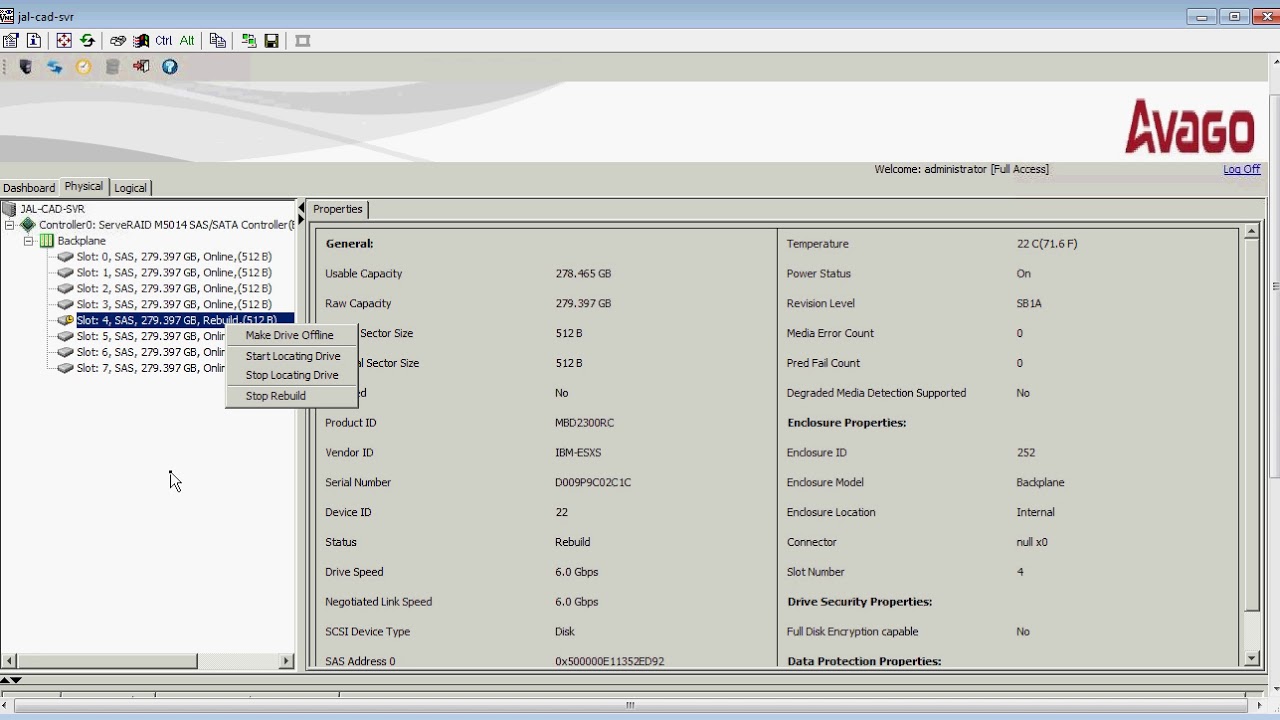The height and width of the screenshot is (720, 1280).
Task: Select the Properties tab
Action: click(x=338, y=209)
